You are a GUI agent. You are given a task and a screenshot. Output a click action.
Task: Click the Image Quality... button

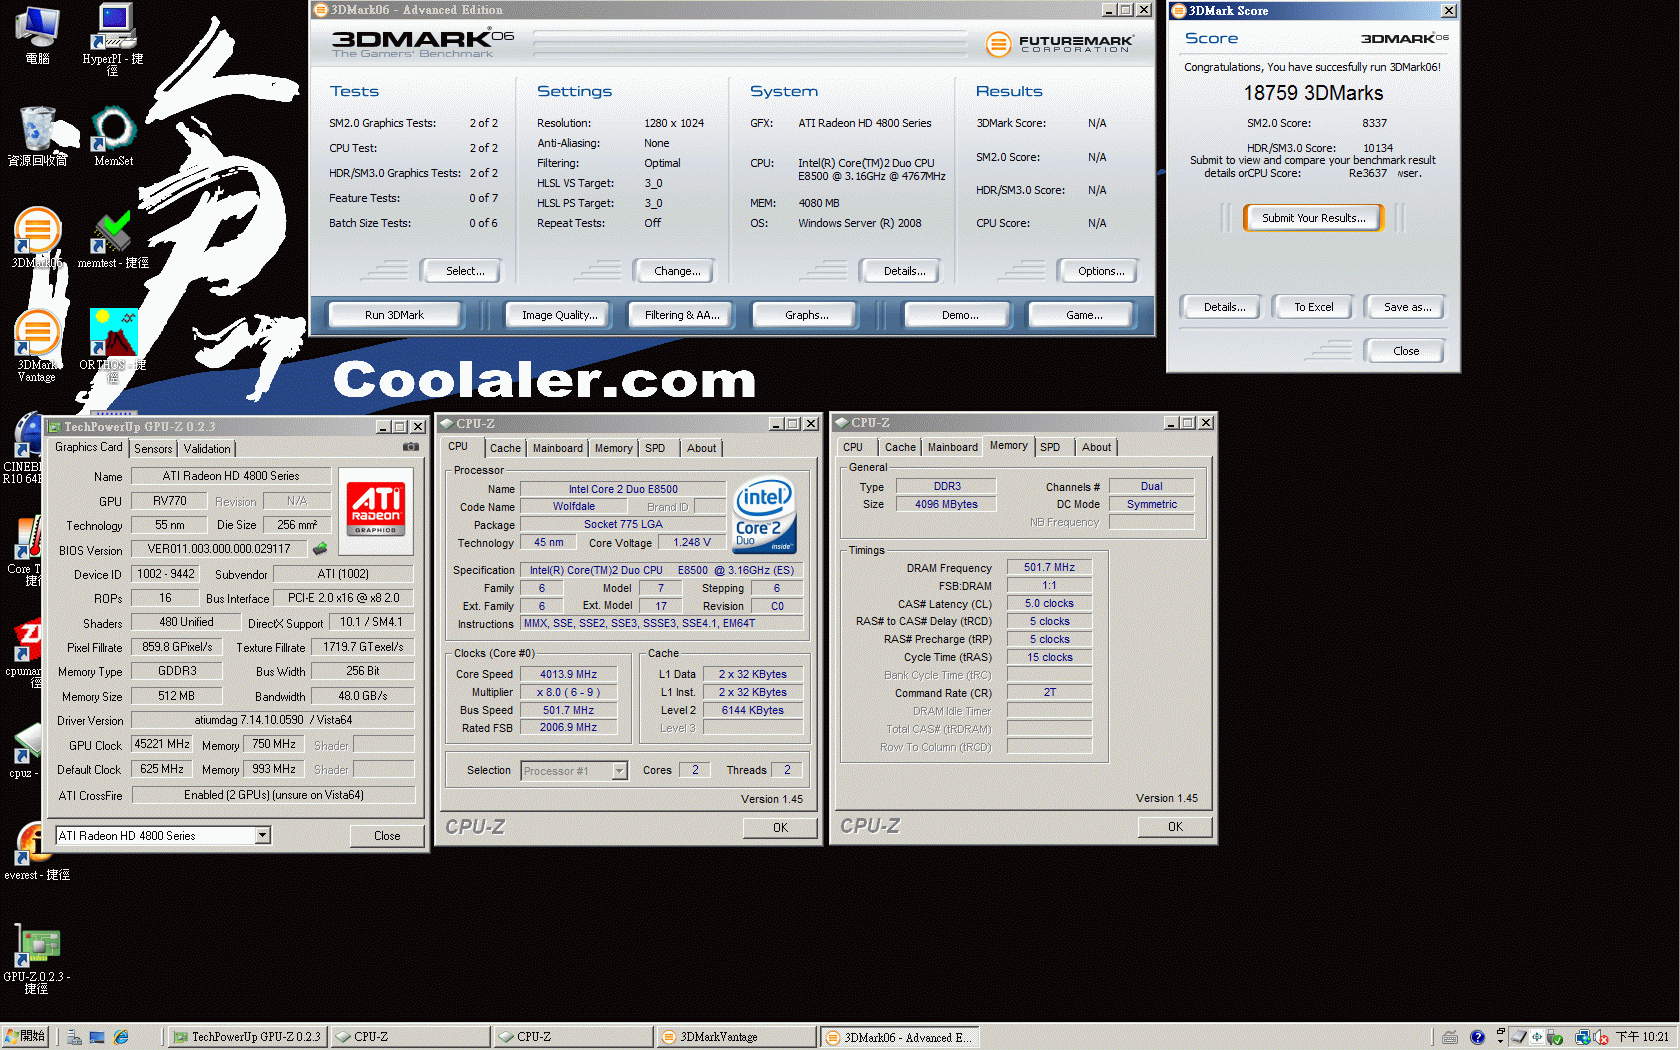559,315
